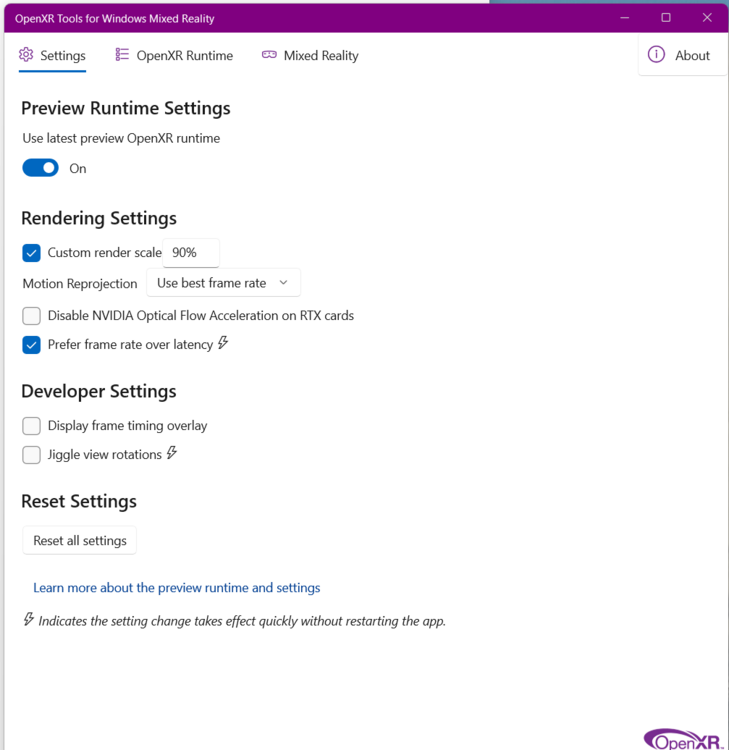Switch to the Settings tab
This screenshot has height=750, width=729.
(53, 55)
